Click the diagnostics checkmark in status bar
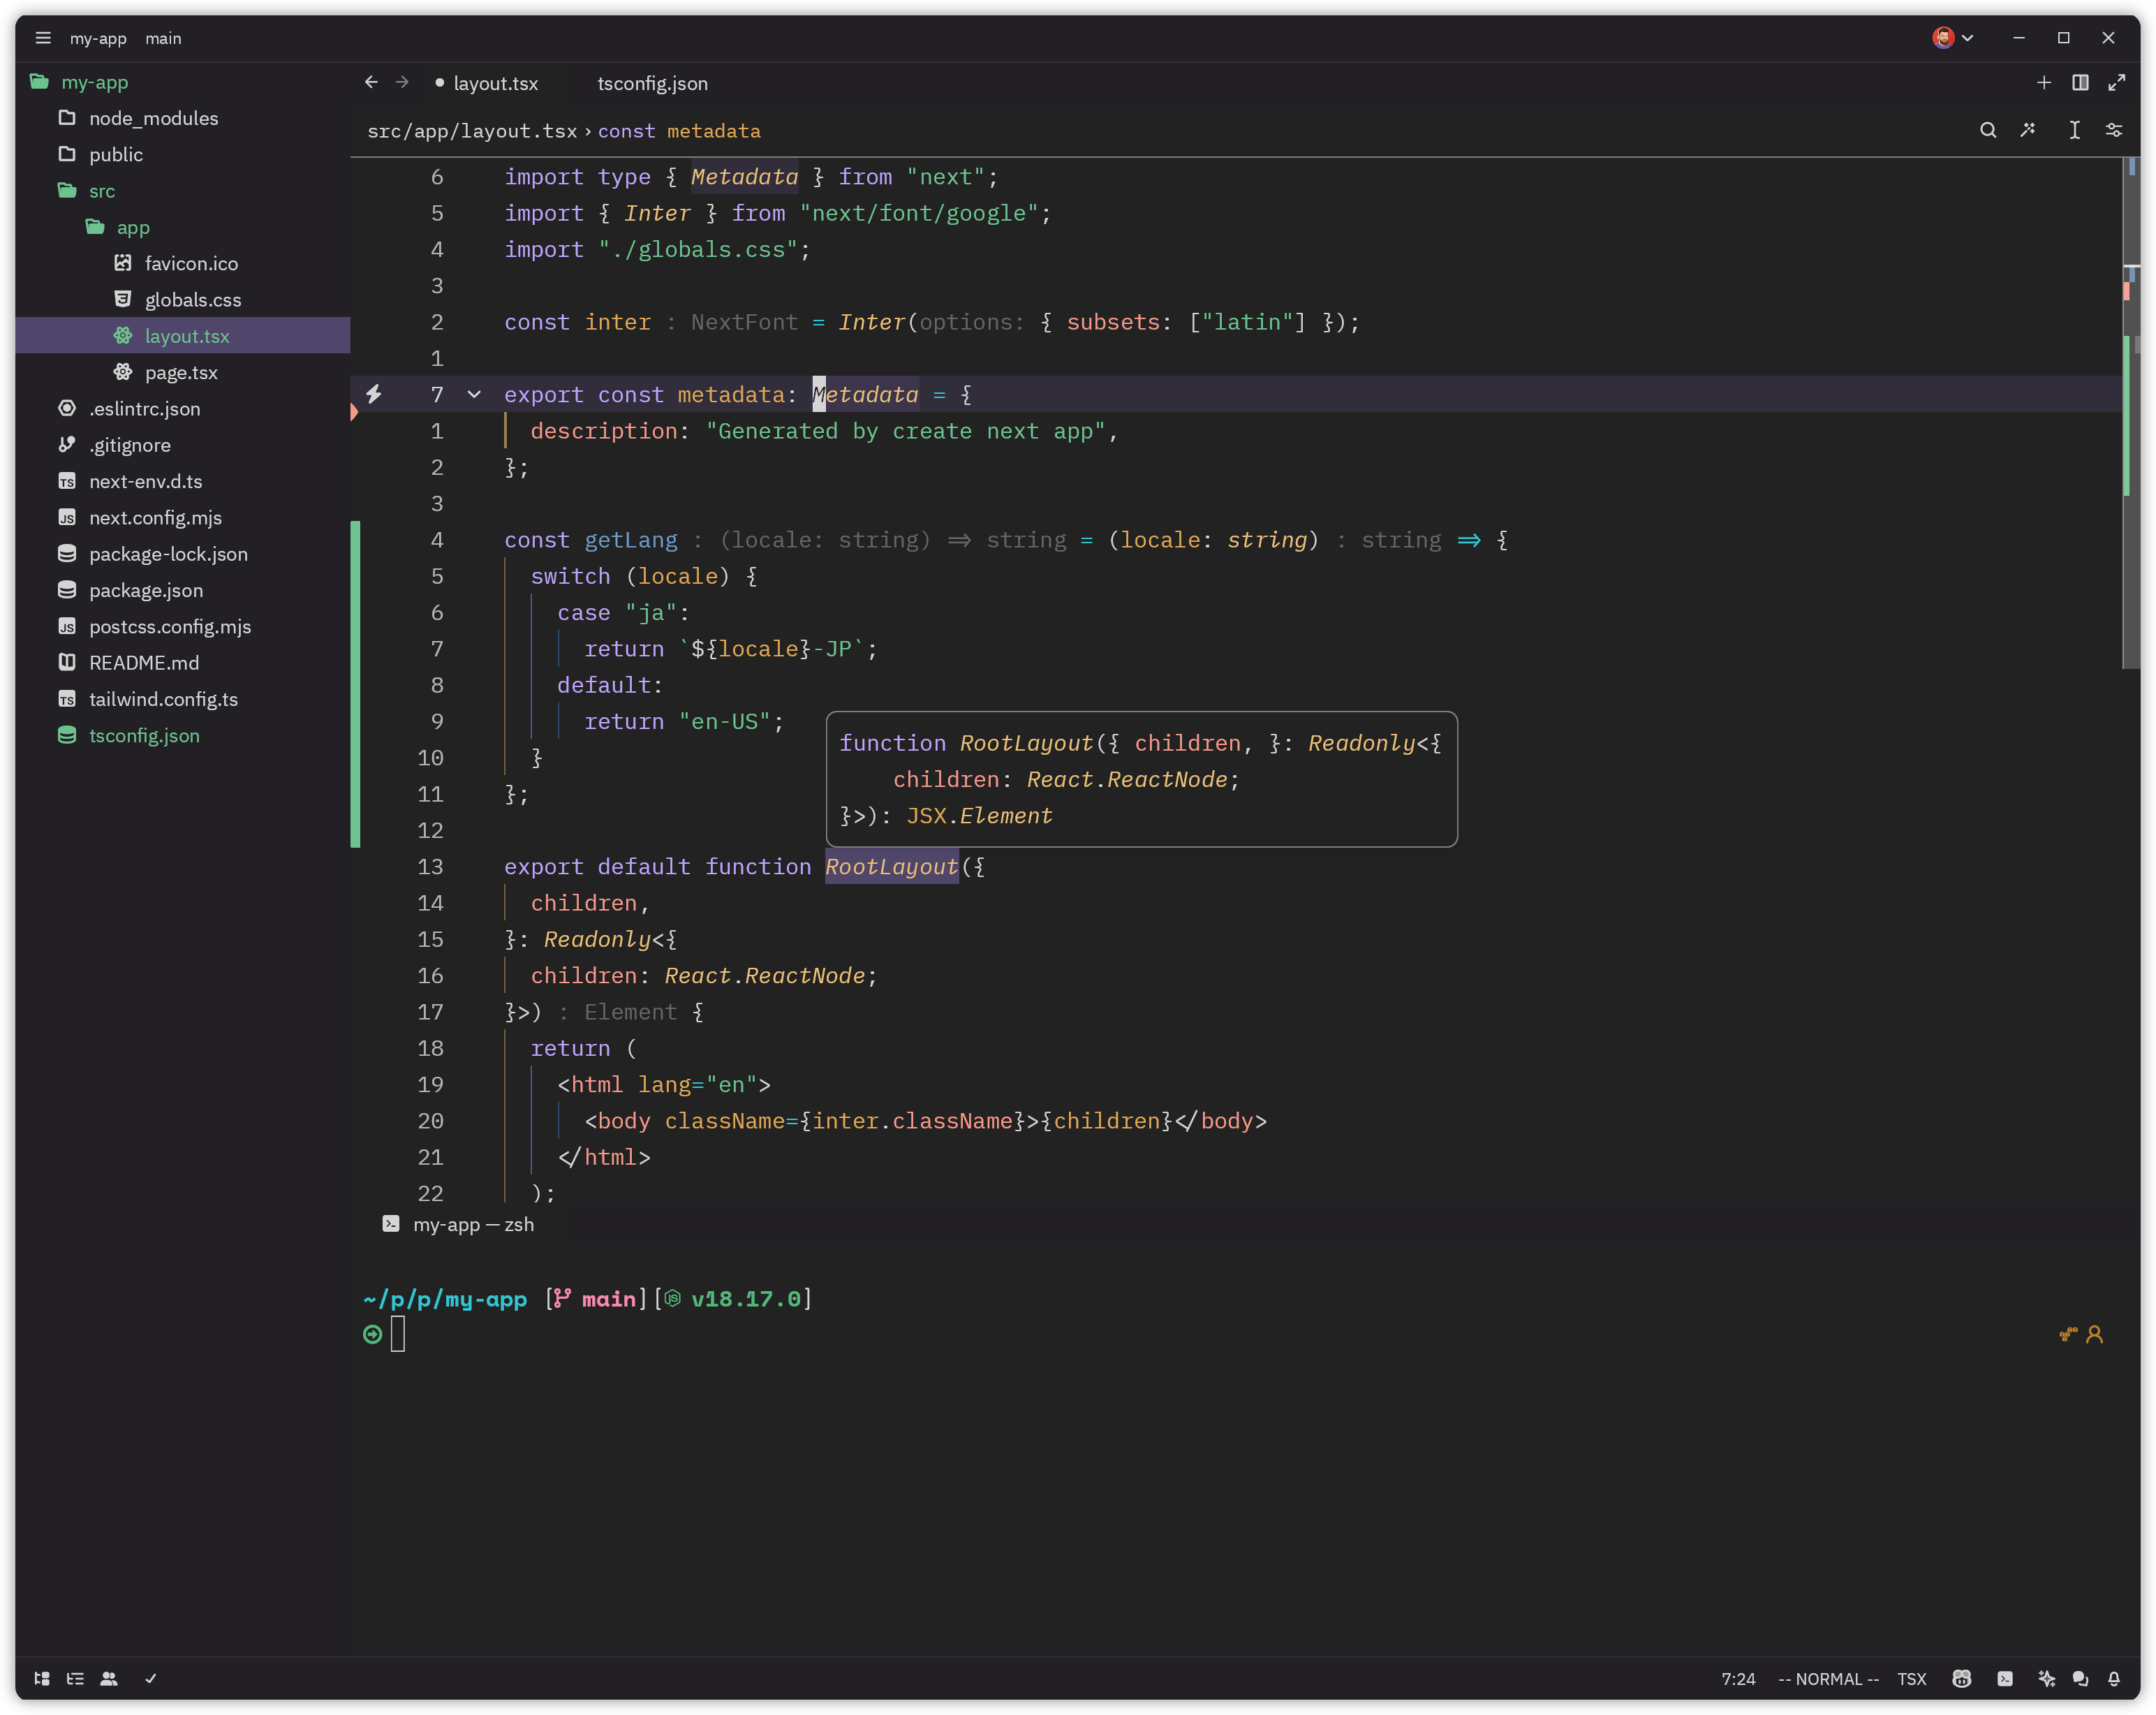Screen dimensions: 2156x1715 pyautogui.click(x=151, y=1679)
